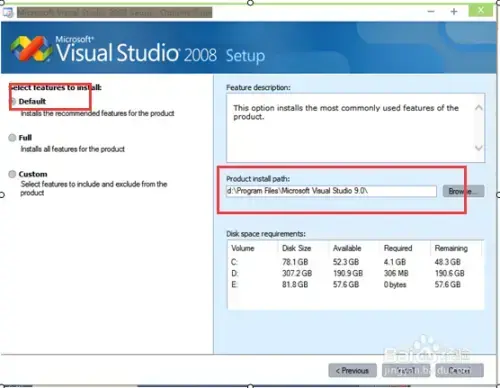Select the Custom installation radio button
The image size is (500, 388).
pyautogui.click(x=12, y=174)
